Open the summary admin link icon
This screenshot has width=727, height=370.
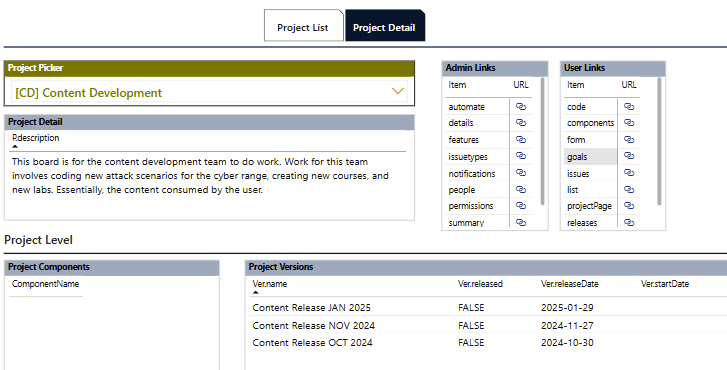click(x=521, y=223)
